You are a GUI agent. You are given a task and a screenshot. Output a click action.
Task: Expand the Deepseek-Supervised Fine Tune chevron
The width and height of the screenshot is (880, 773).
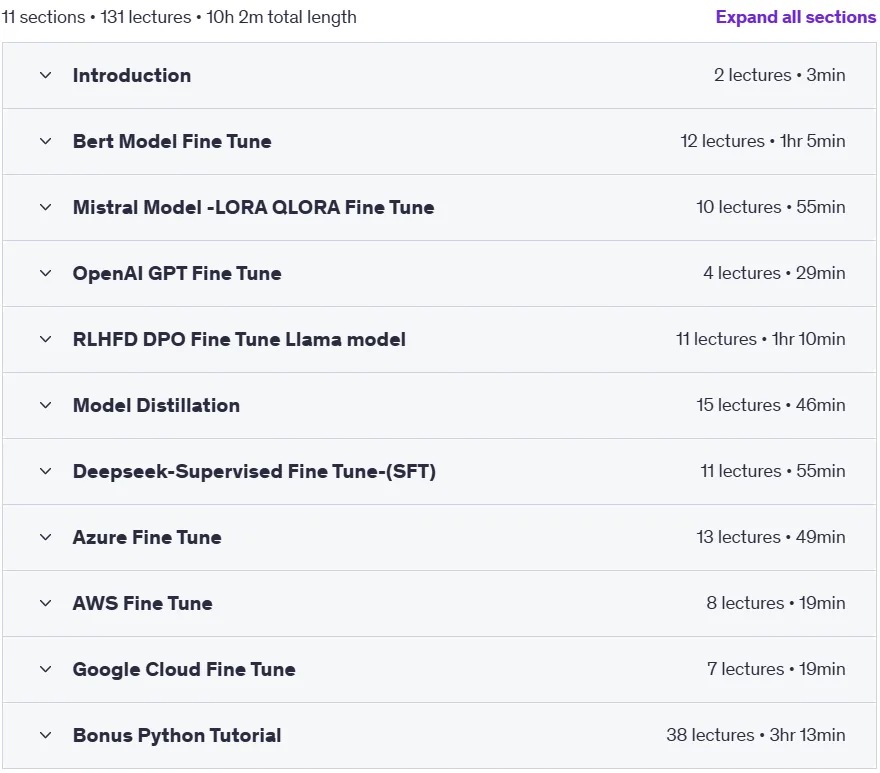pos(45,471)
